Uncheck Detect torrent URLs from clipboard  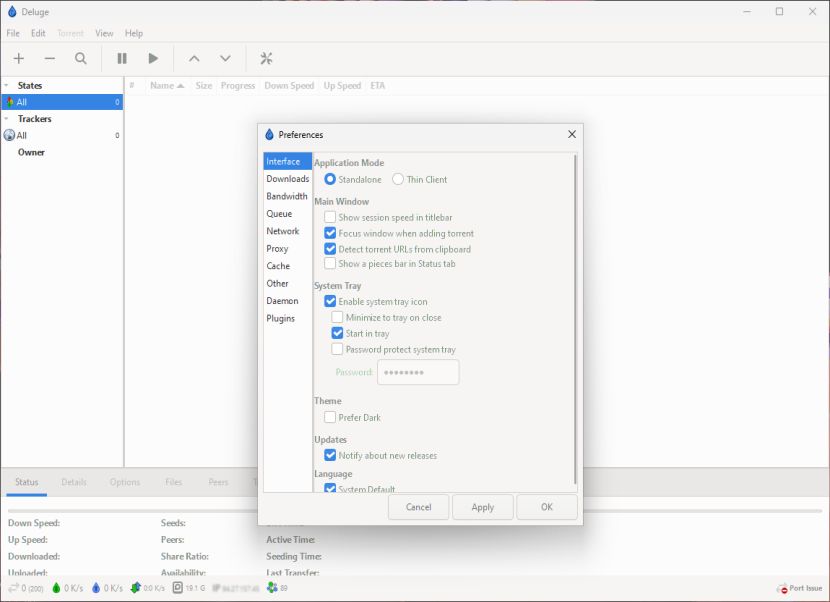click(x=330, y=249)
